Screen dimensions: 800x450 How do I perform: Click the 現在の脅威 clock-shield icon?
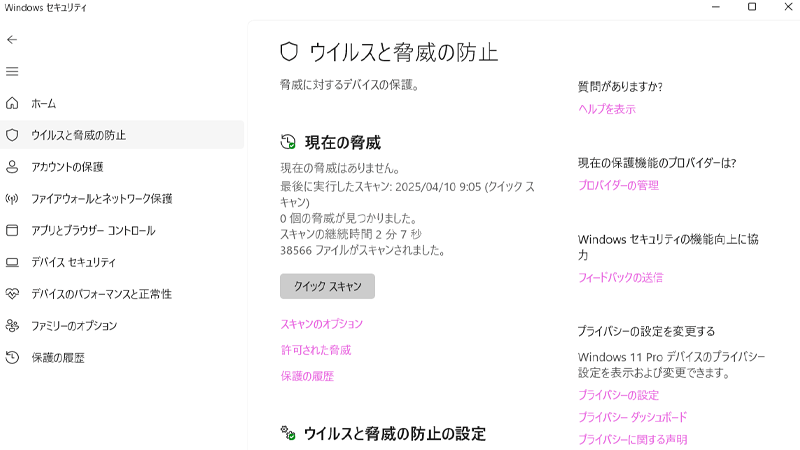(288, 142)
